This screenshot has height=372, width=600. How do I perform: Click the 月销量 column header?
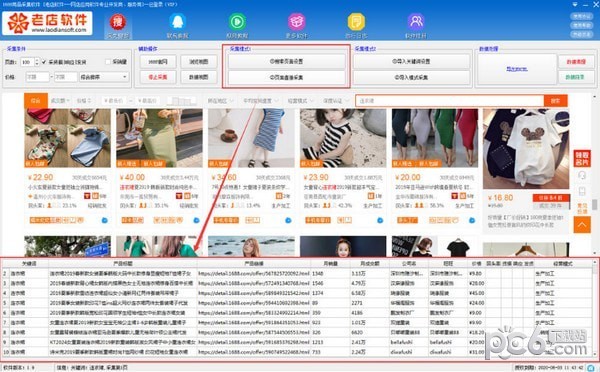pos(330,264)
